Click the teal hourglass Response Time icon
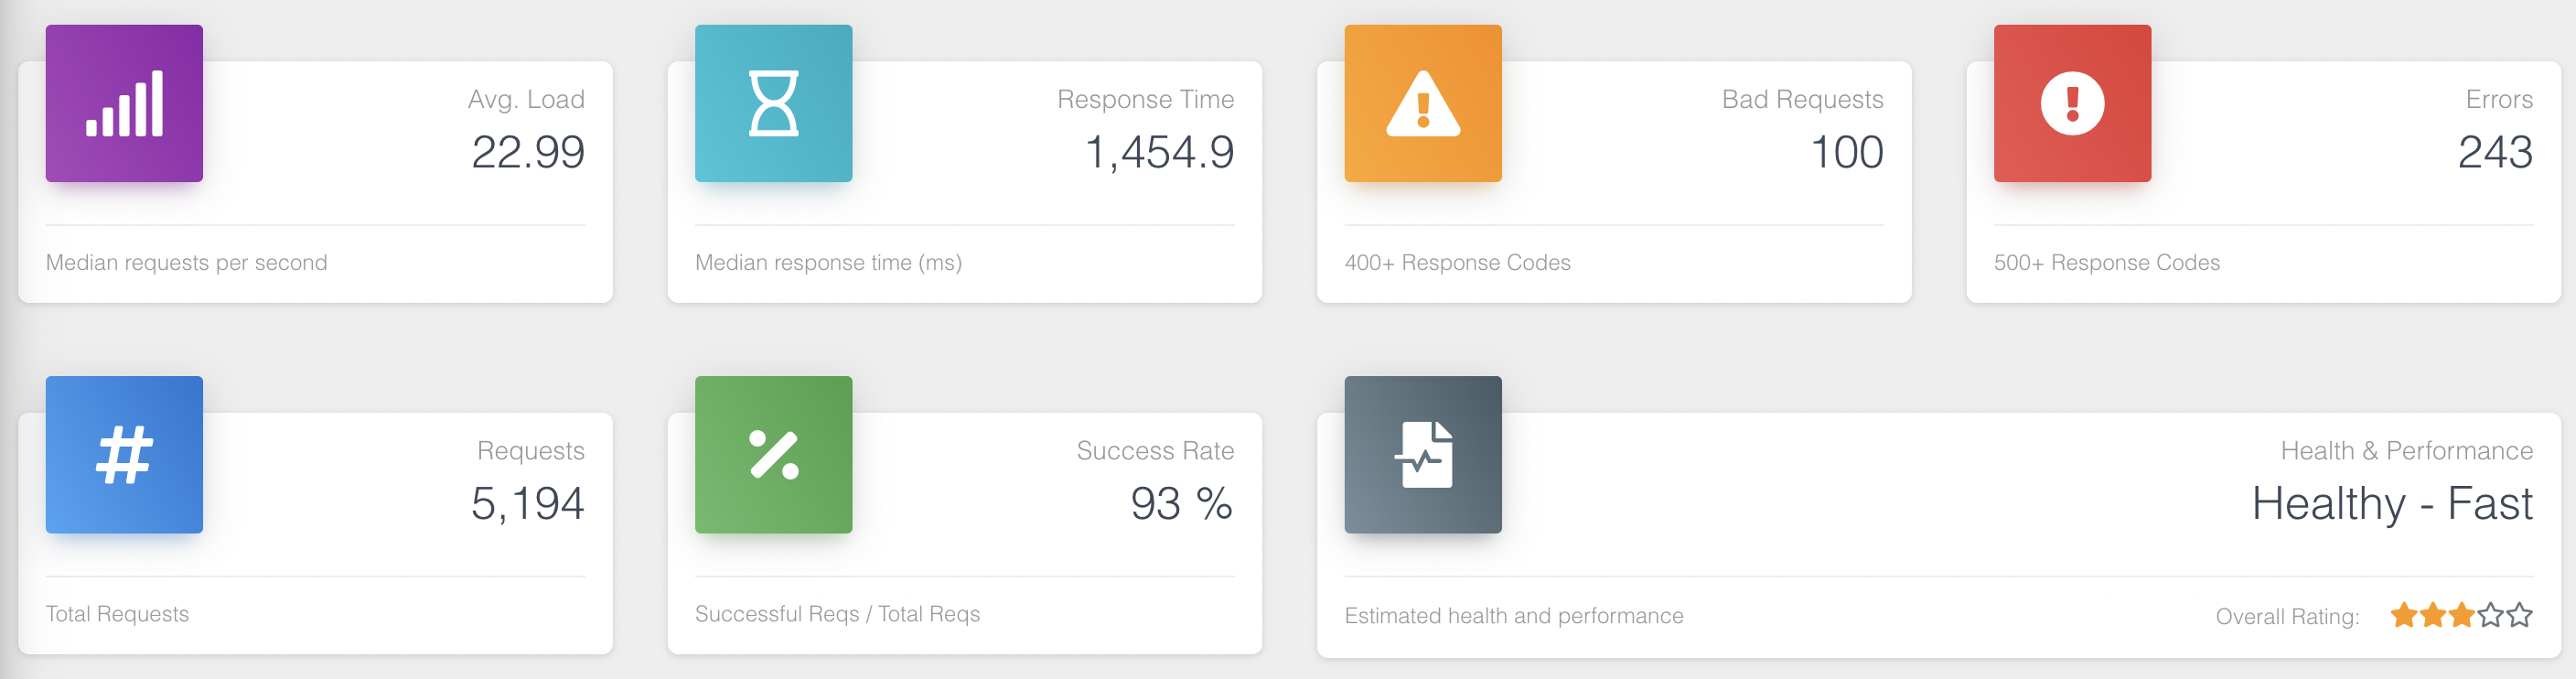This screenshot has width=2576, height=679. tap(773, 103)
